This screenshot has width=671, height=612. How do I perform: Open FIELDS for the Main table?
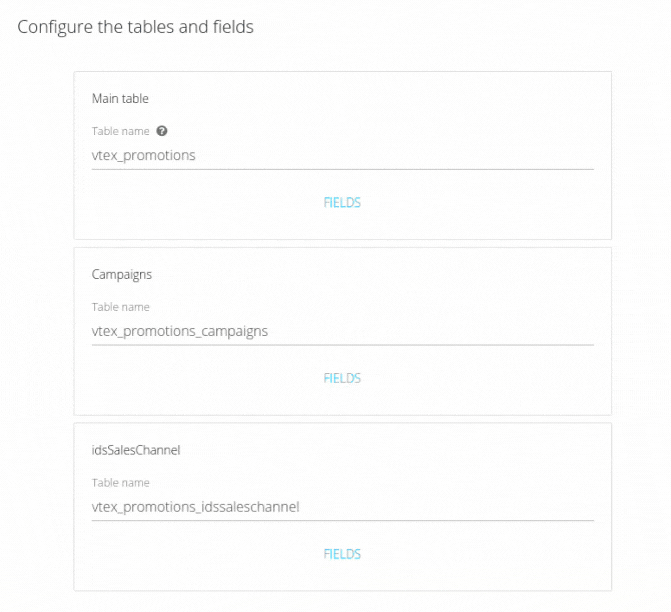(342, 202)
